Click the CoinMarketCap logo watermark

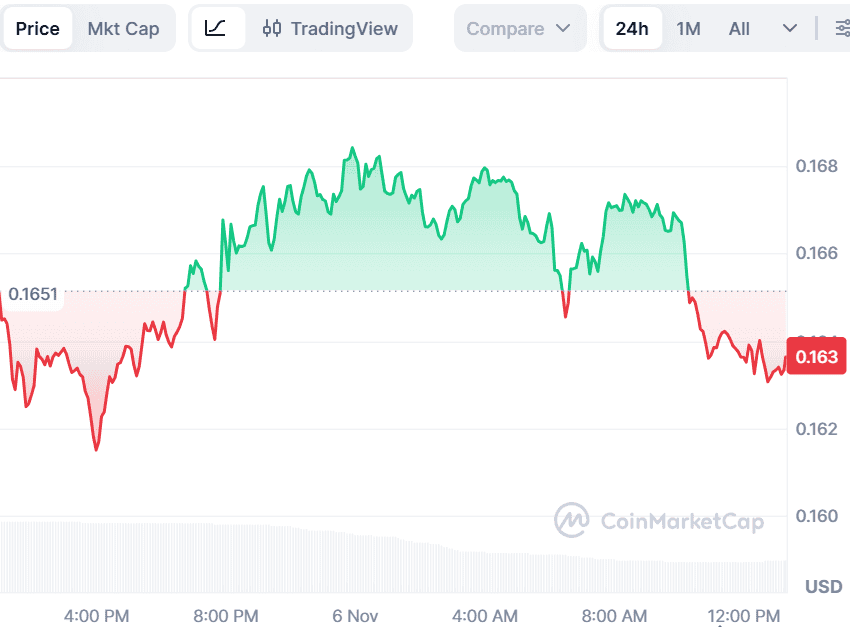coord(660,521)
